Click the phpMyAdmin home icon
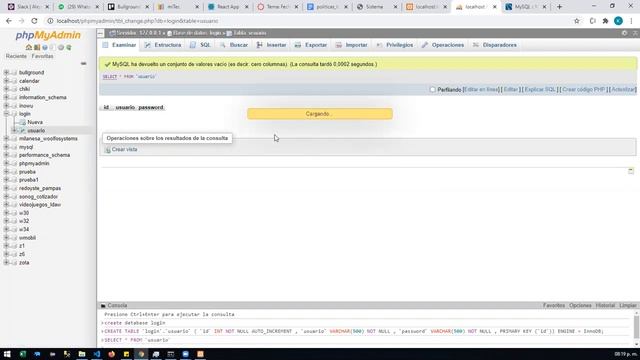Image resolution: width=640 pixels, height=360 pixels. (29, 47)
